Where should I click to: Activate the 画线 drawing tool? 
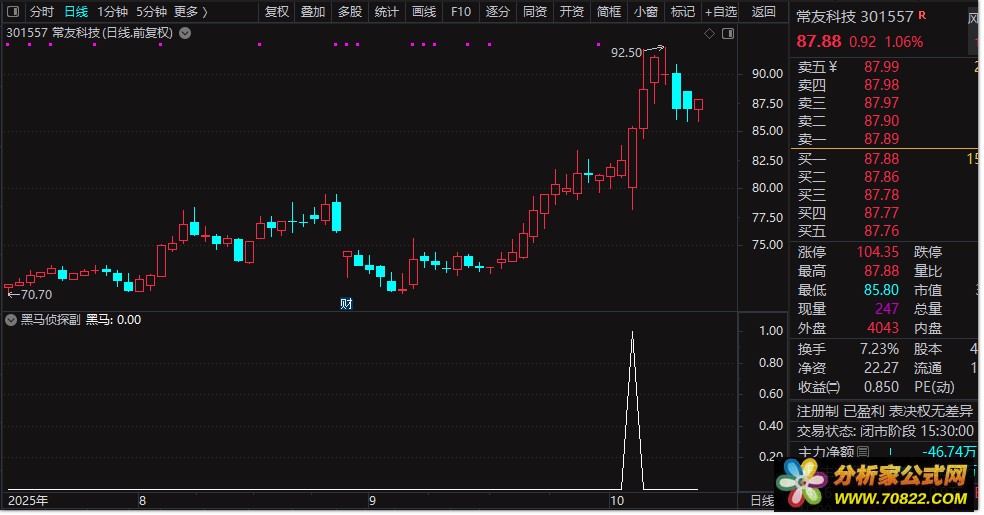tap(424, 11)
